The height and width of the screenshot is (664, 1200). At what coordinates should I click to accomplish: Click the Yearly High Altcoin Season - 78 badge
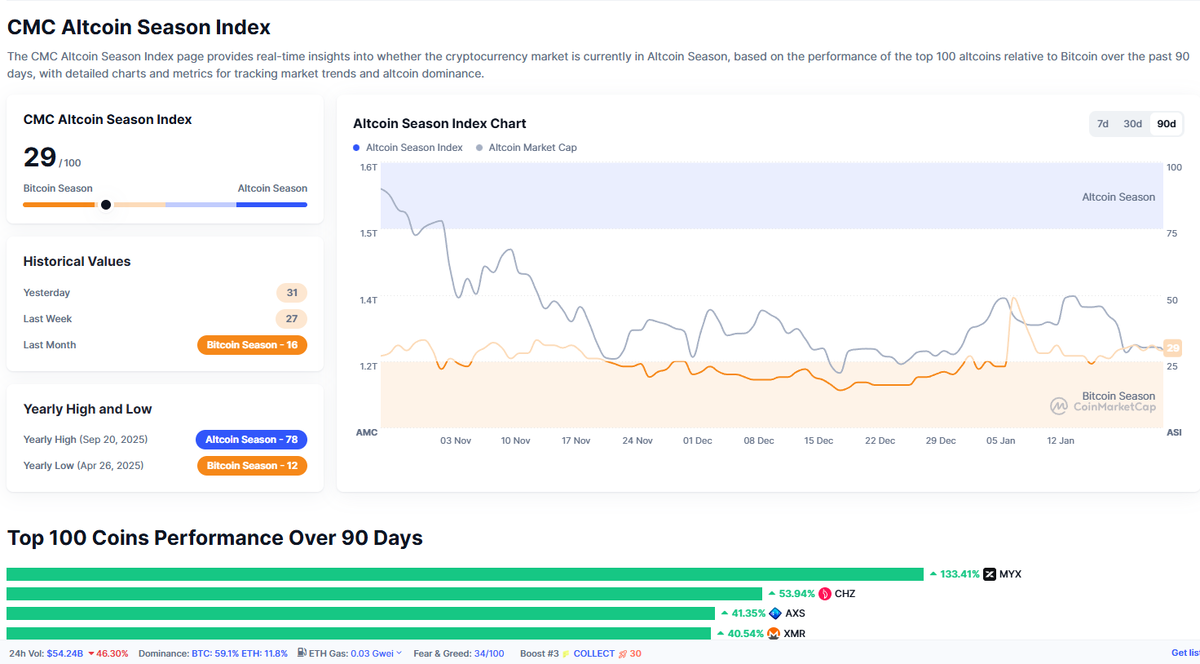(x=251, y=439)
